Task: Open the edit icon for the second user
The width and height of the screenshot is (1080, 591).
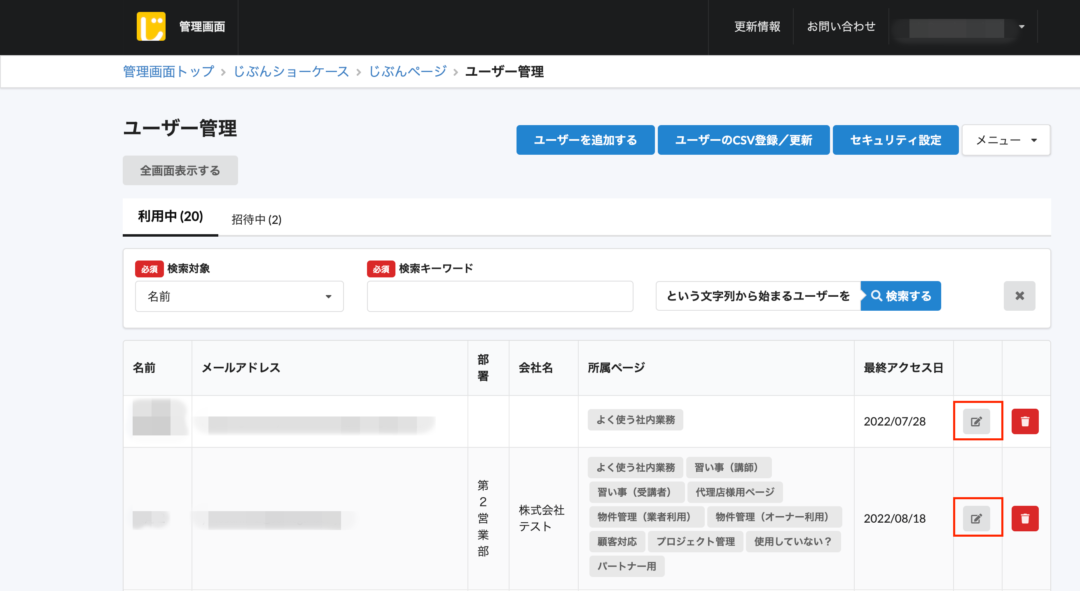Action: (x=977, y=517)
